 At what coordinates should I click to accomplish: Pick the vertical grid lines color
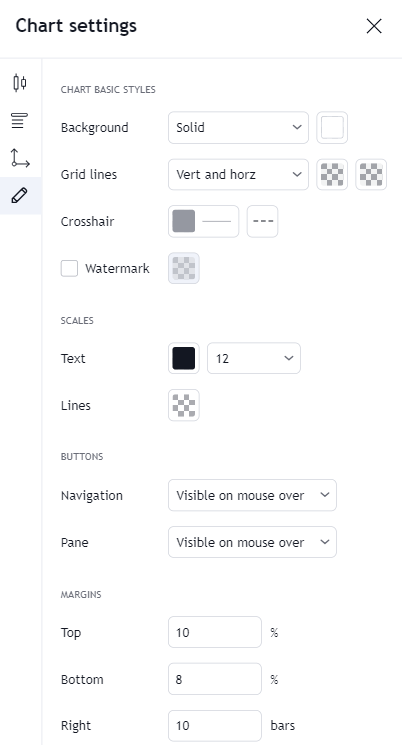332,174
